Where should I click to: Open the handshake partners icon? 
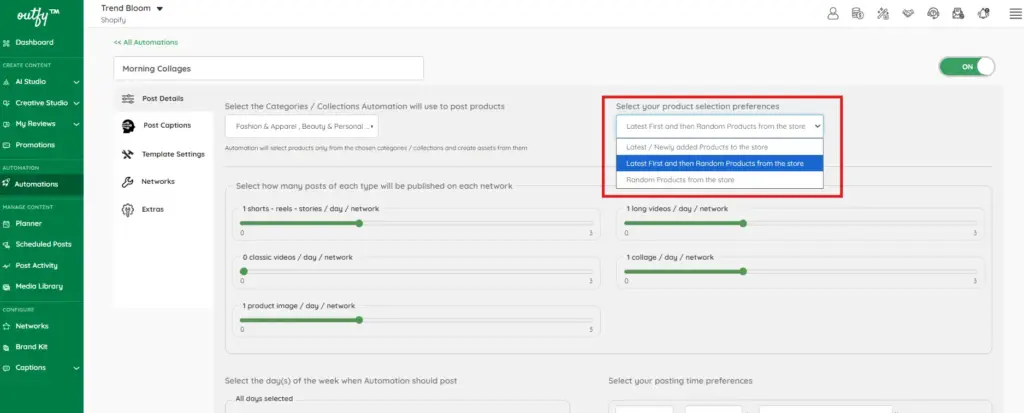pos(908,14)
